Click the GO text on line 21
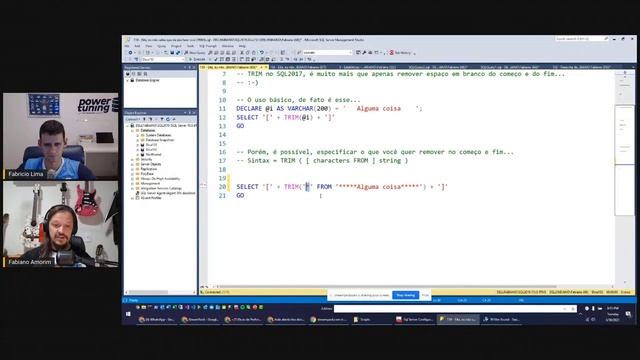 pyautogui.click(x=240, y=196)
